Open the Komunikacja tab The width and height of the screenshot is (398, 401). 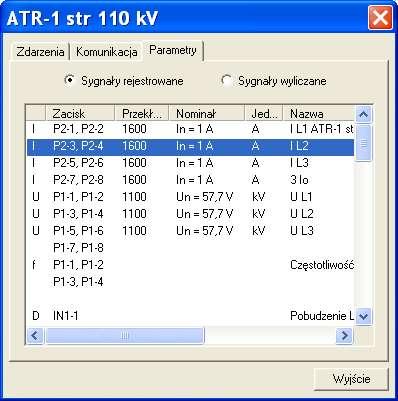click(107, 52)
